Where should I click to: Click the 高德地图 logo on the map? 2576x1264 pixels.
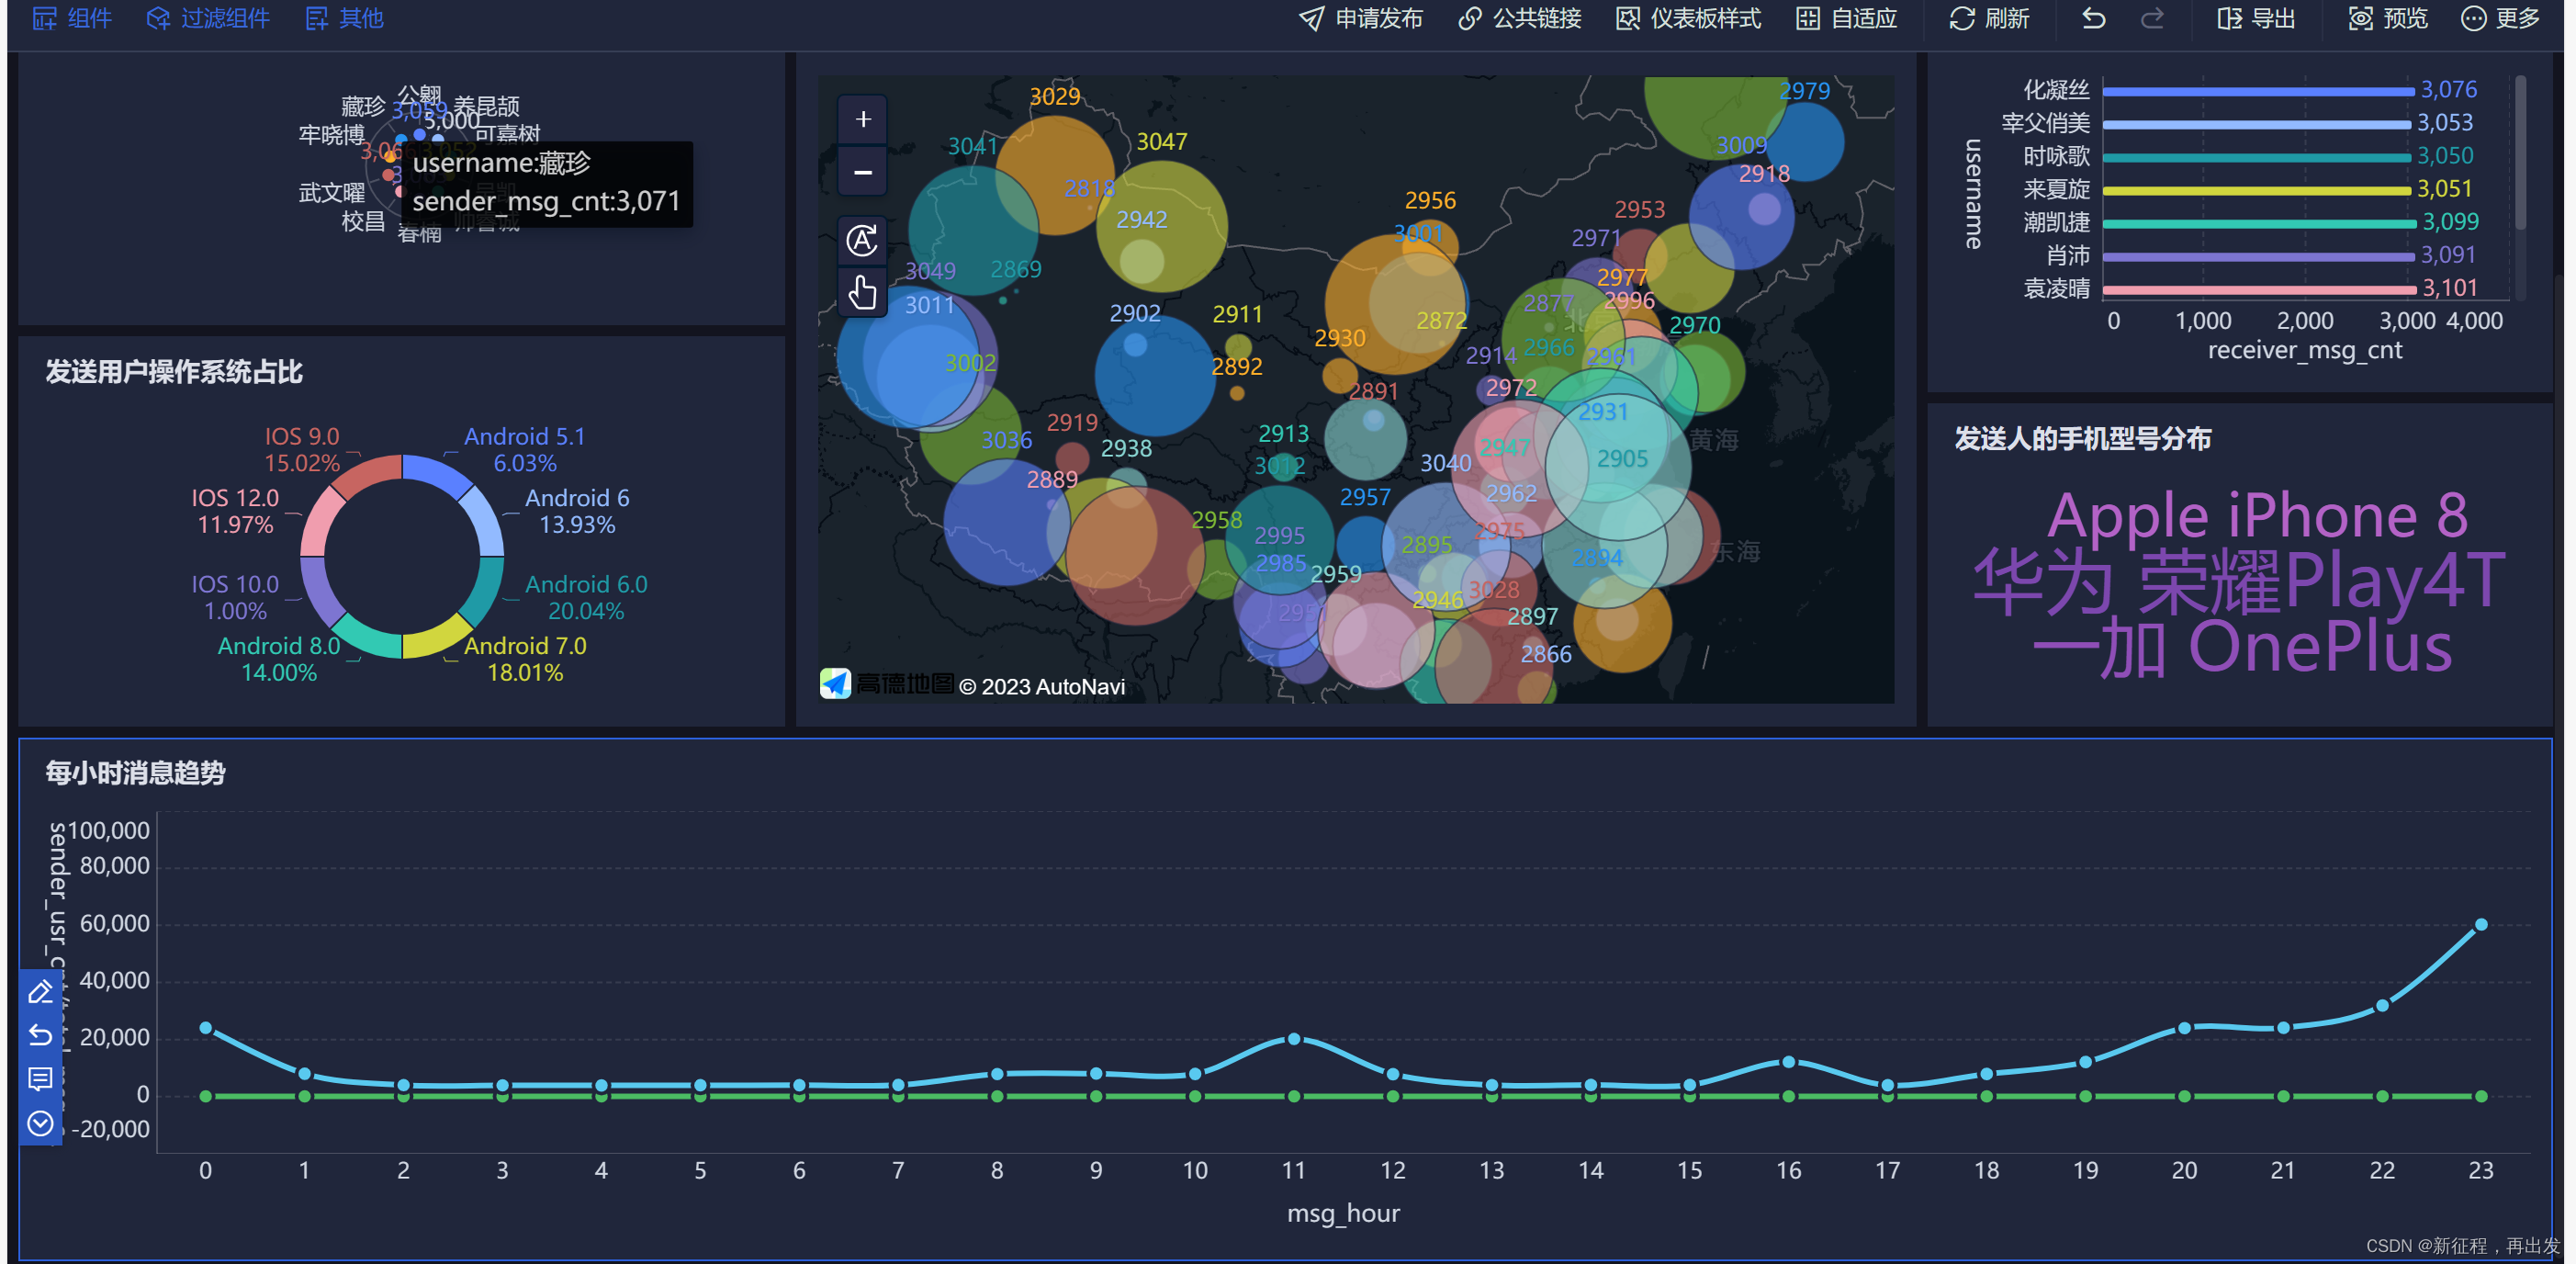(886, 685)
